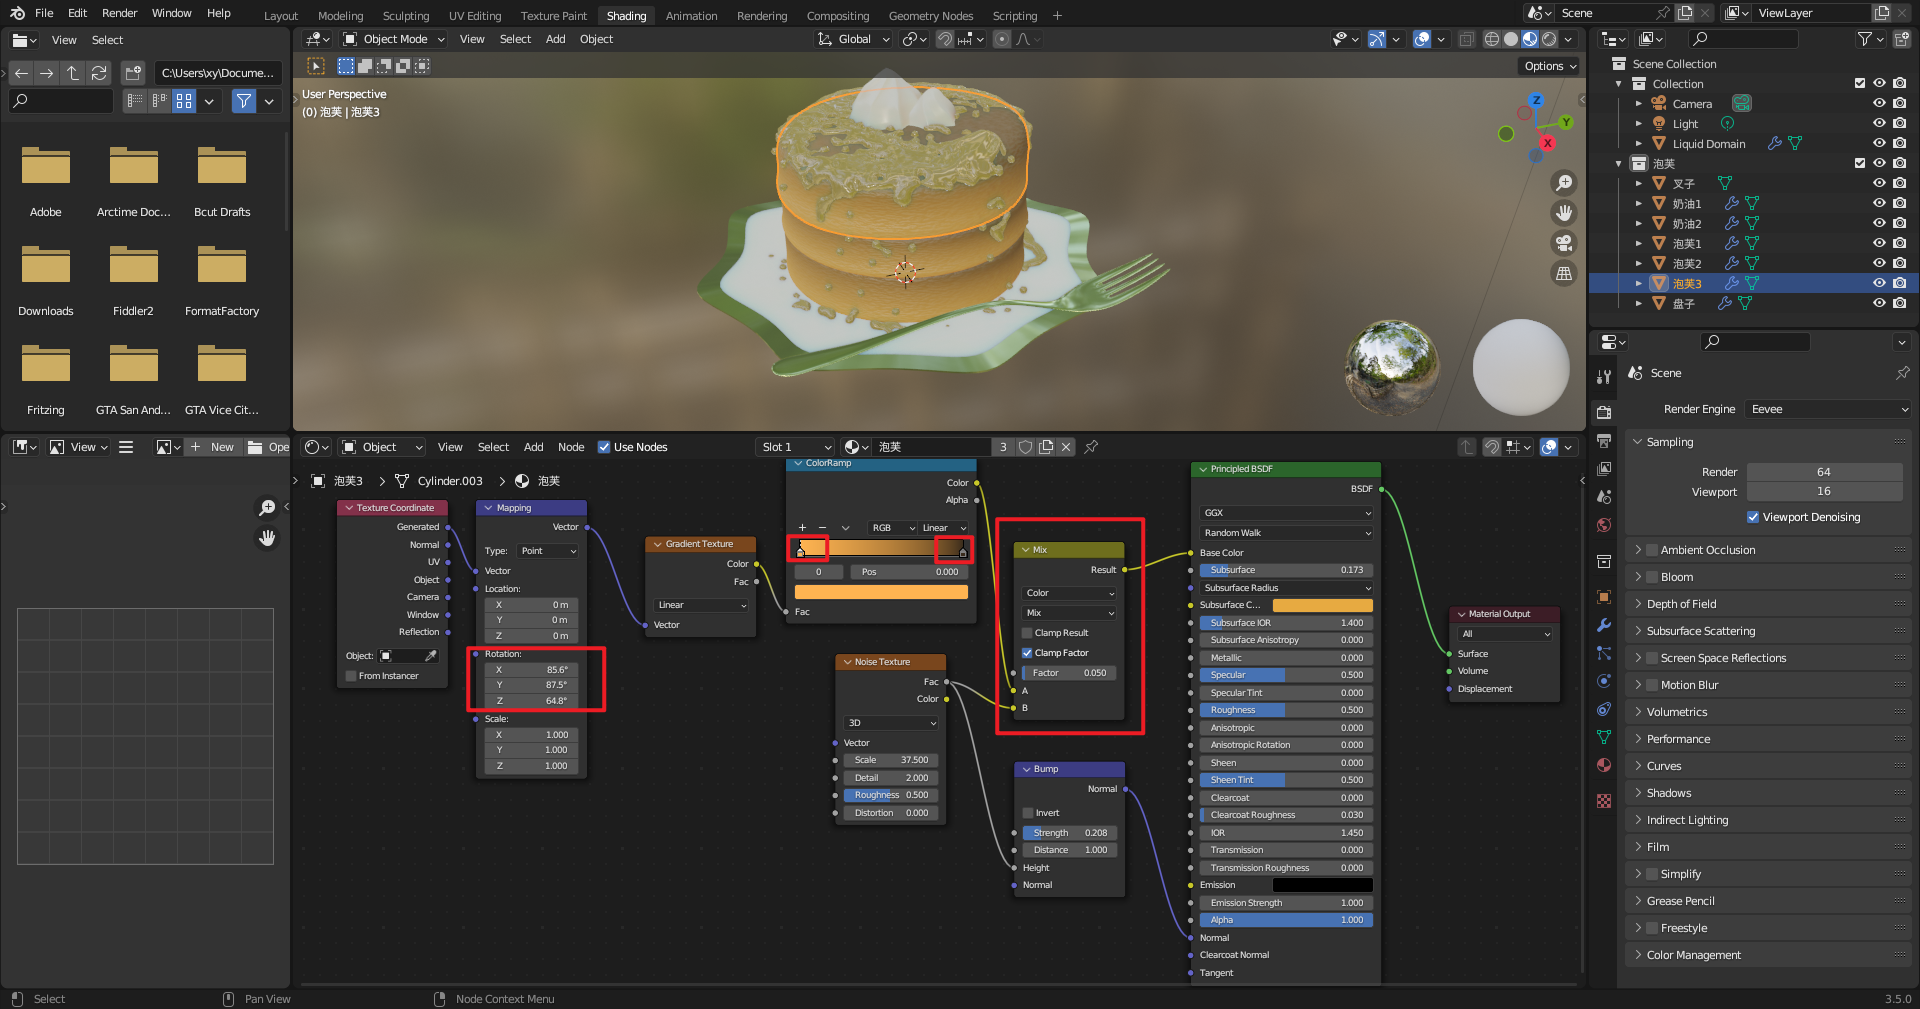Open the Object Data properties tab
Image resolution: width=1920 pixels, height=1009 pixels.
coord(1604,737)
